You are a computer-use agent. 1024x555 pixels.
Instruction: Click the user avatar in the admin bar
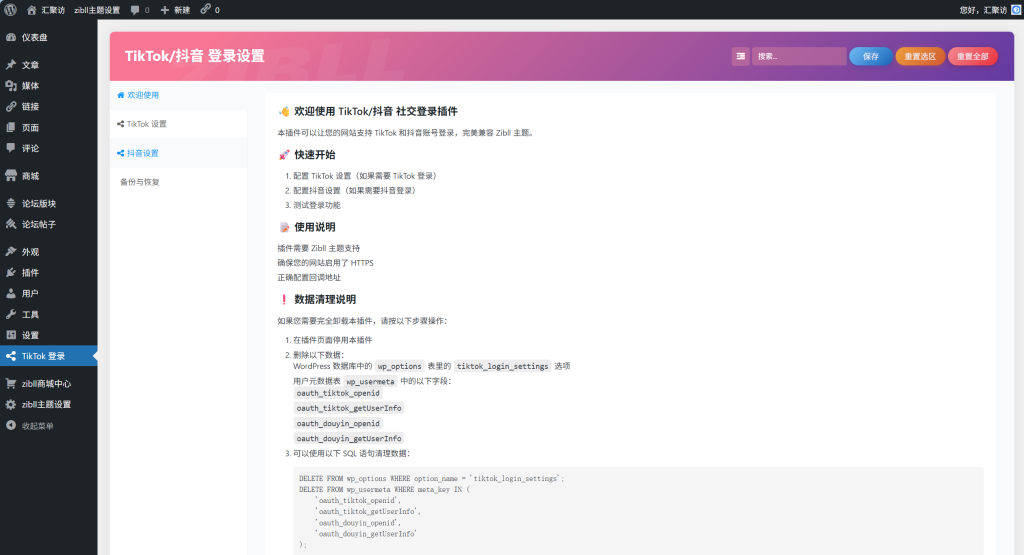tap(1016, 10)
